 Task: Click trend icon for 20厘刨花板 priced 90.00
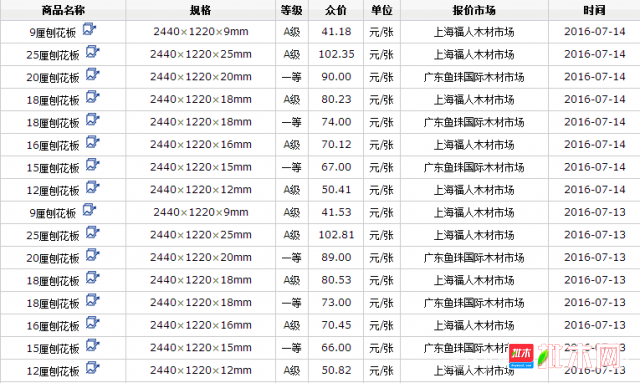(x=93, y=74)
